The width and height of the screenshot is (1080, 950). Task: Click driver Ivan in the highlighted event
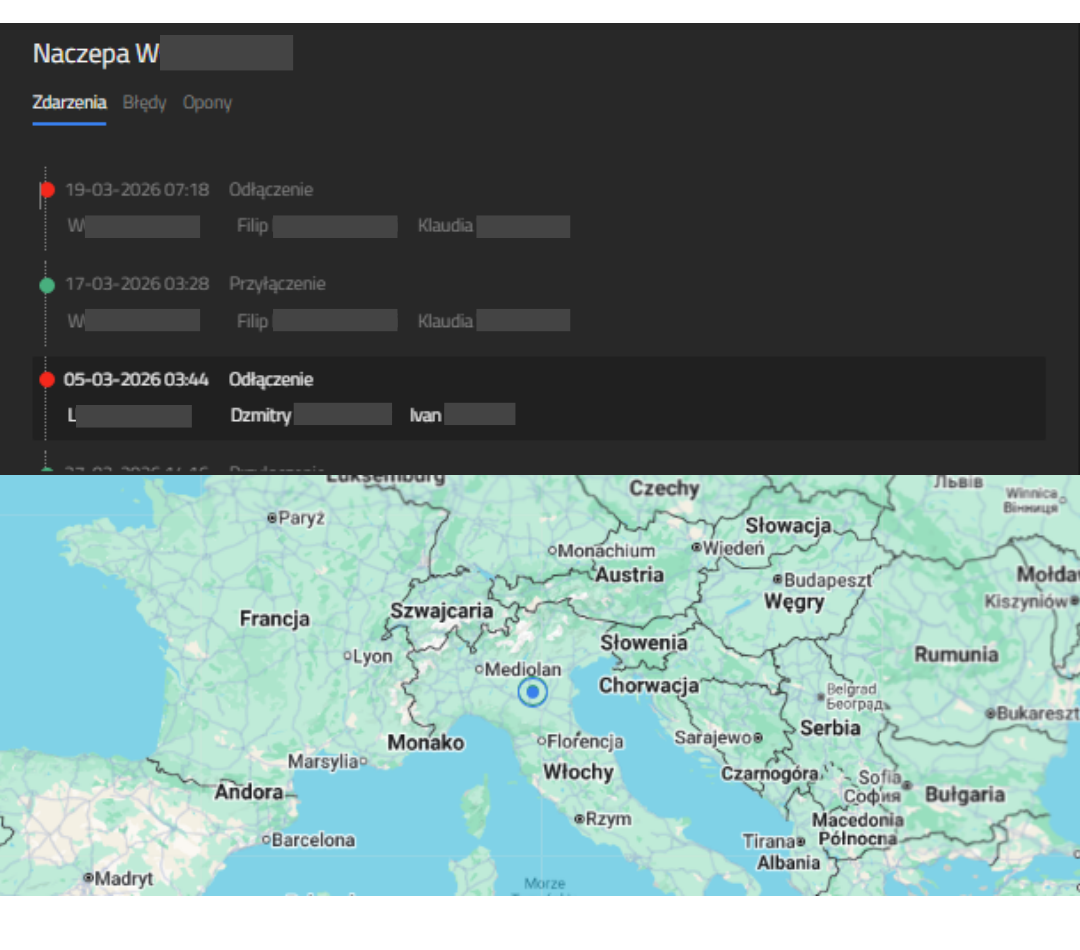coord(425,415)
